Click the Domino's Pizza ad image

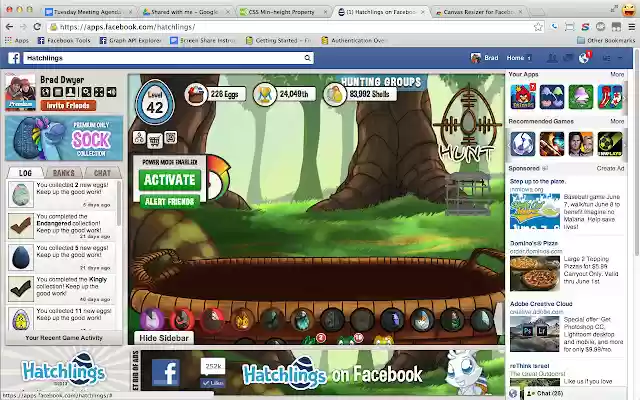[535, 273]
